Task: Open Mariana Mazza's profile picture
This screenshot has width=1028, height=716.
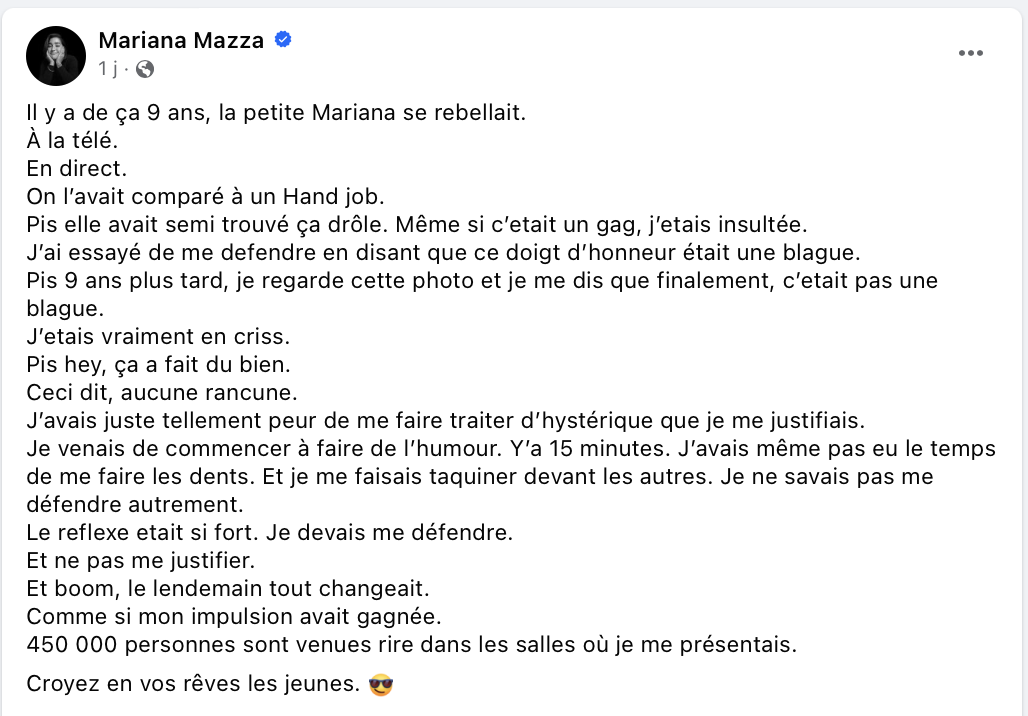Action: point(56,56)
